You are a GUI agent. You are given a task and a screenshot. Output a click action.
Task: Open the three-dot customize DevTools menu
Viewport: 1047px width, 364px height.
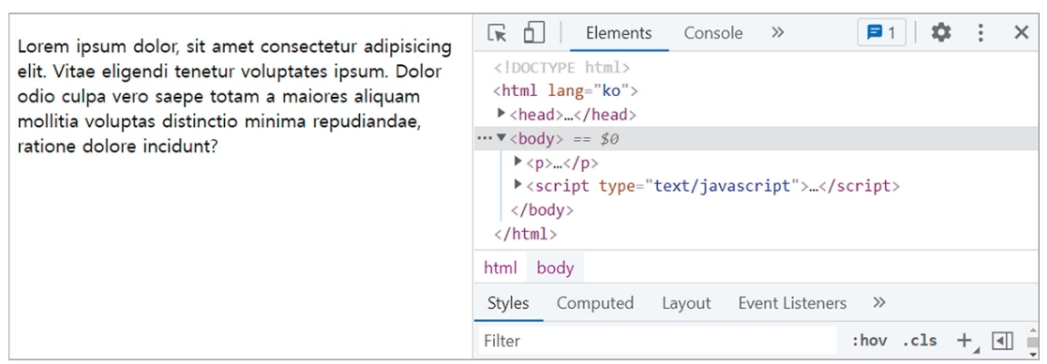980,33
